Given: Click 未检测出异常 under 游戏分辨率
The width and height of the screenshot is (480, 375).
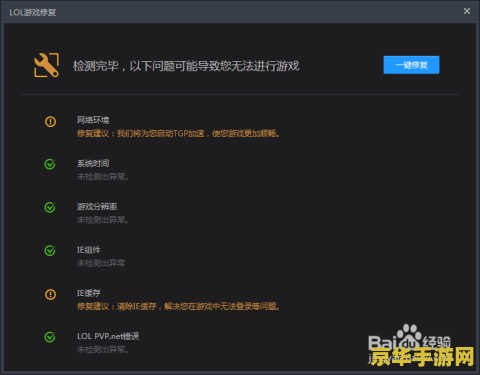Looking at the screenshot, I should [x=103, y=220].
